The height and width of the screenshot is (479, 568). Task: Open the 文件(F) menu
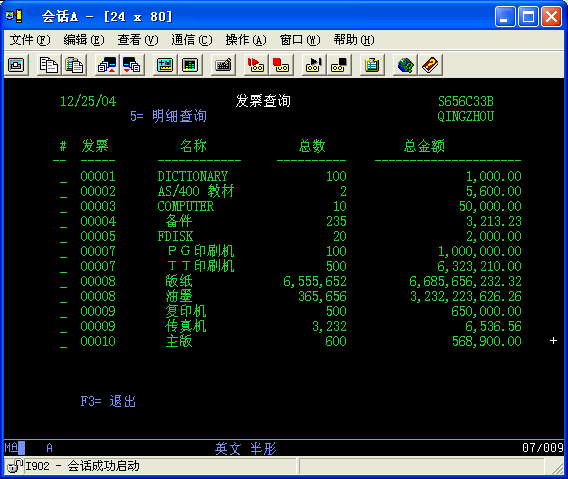click(30, 40)
